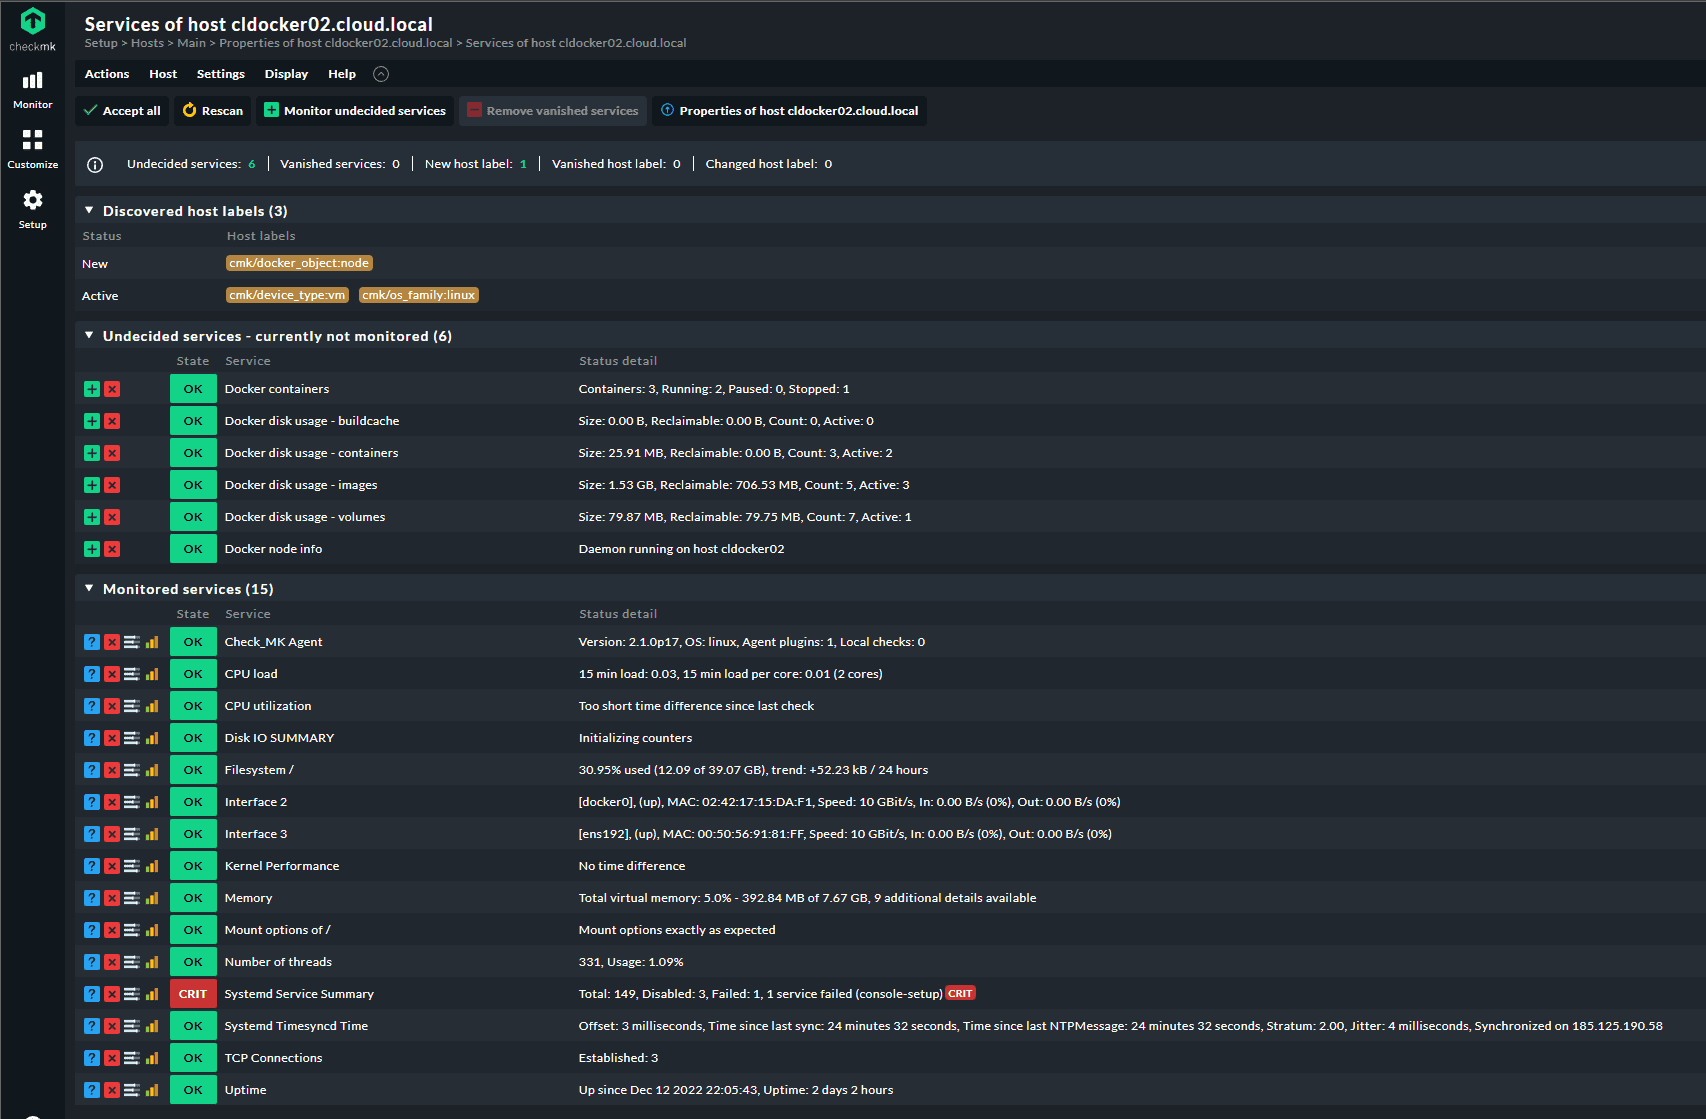Open the Monitor sidebar menu
Image resolution: width=1706 pixels, height=1119 pixels.
(33, 89)
